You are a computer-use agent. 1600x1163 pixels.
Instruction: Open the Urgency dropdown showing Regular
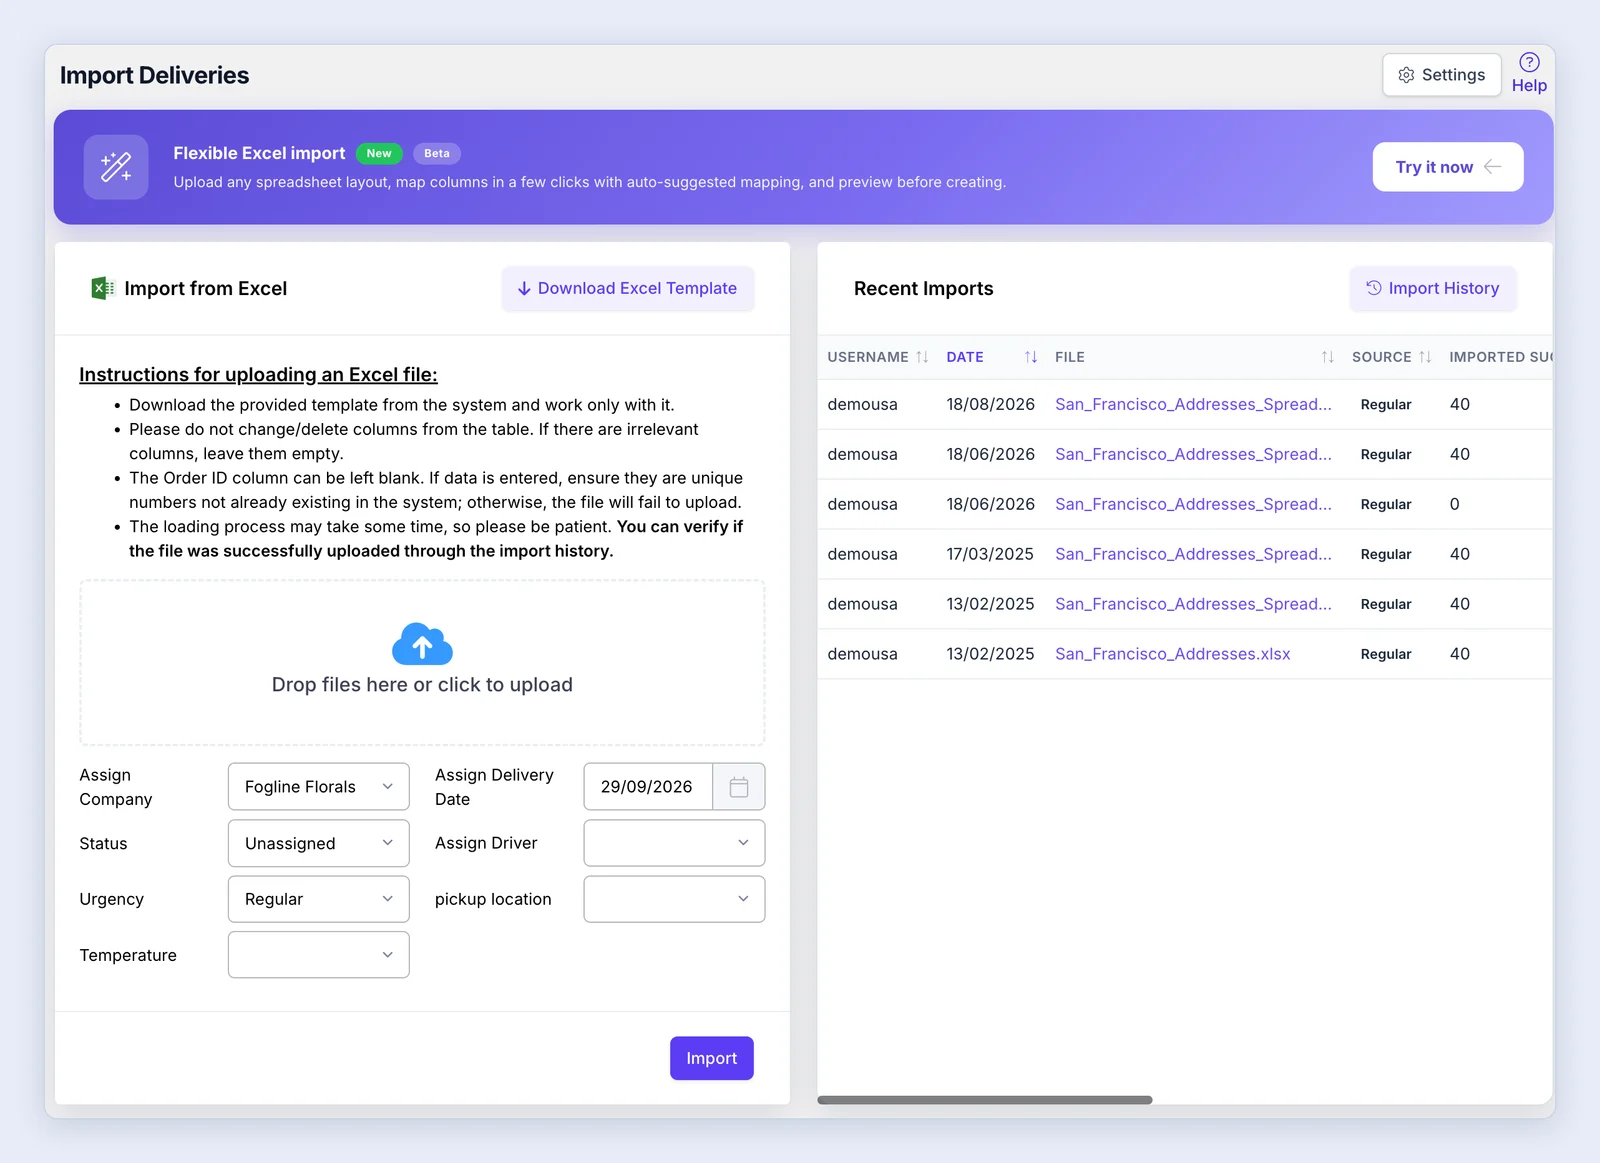tap(318, 899)
